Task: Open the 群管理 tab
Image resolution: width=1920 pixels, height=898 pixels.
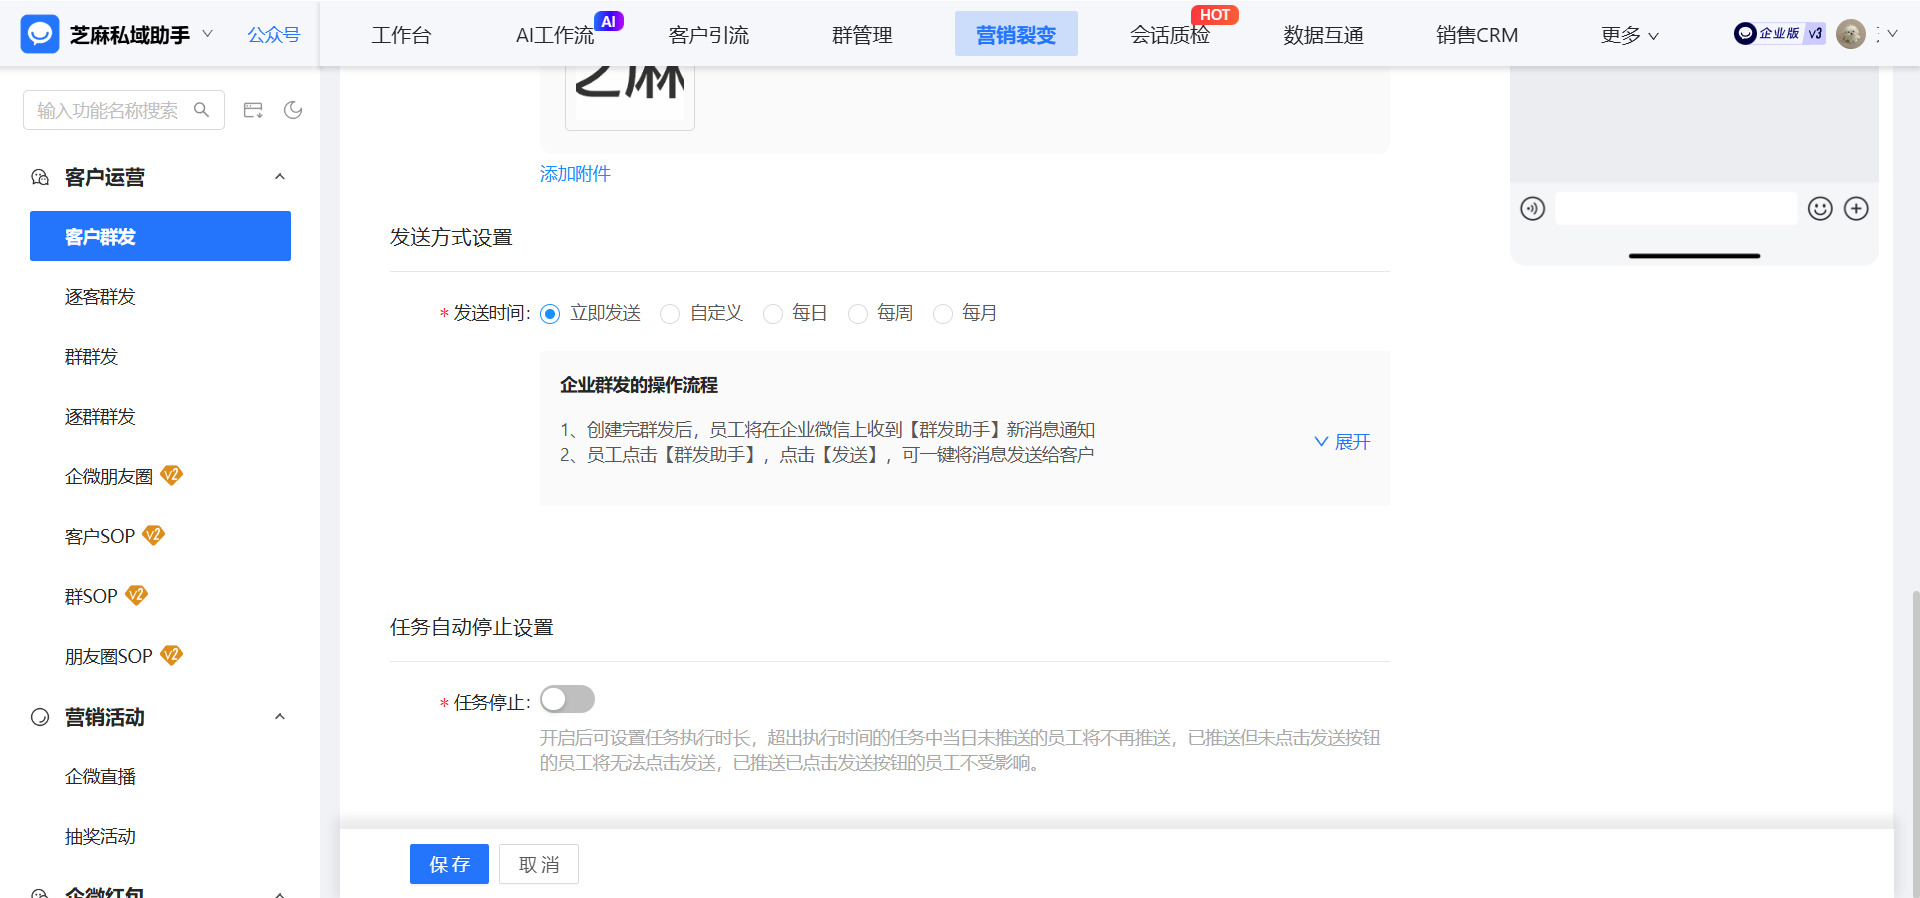Action: pyautogui.click(x=862, y=35)
